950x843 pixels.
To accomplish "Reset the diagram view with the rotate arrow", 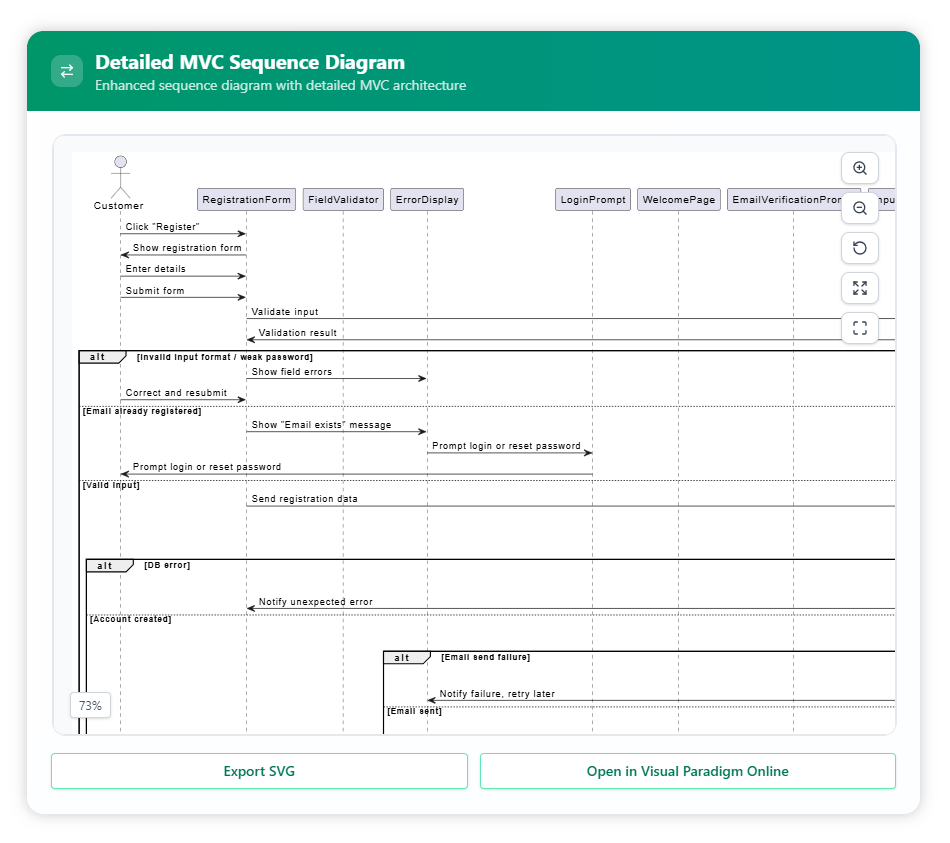I will (859, 248).
